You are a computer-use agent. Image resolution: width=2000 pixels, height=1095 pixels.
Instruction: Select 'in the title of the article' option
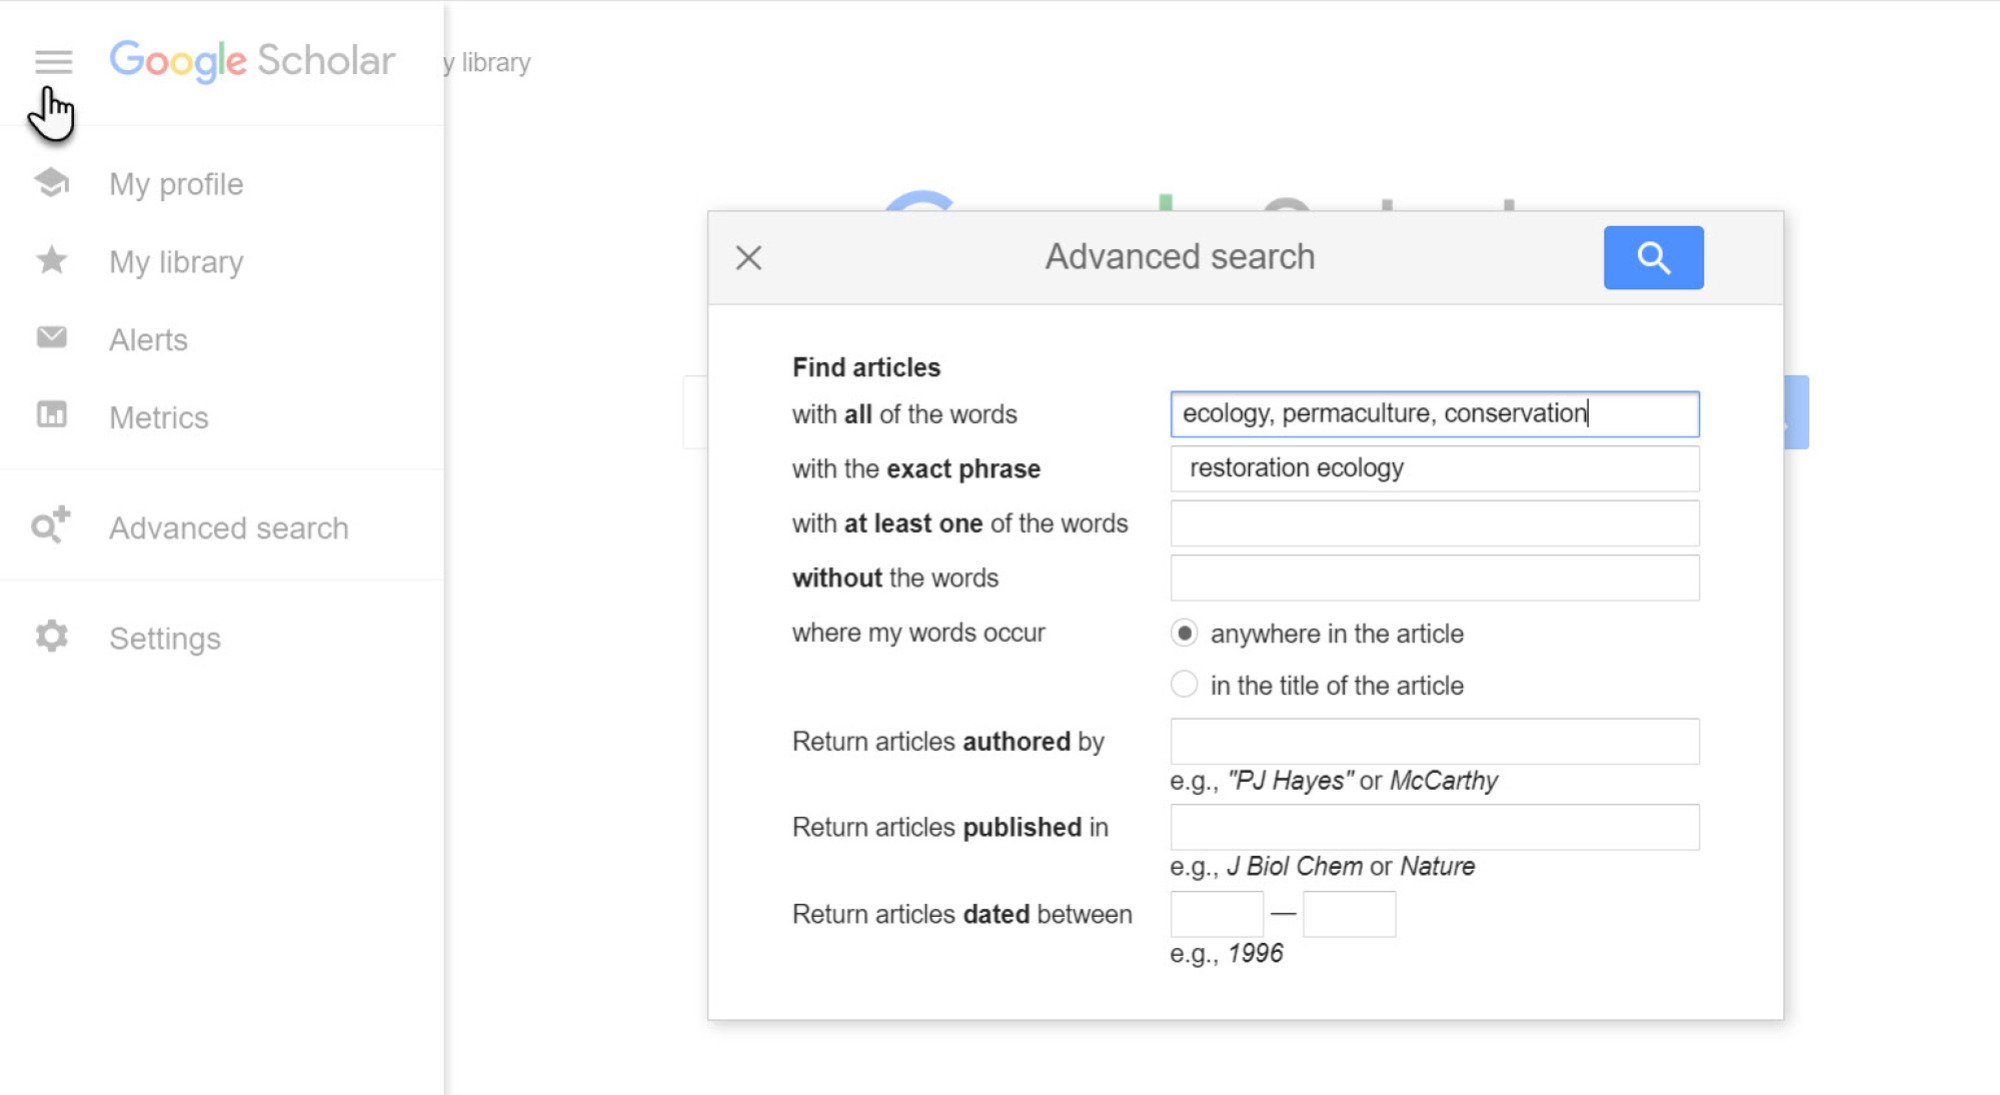[1184, 685]
